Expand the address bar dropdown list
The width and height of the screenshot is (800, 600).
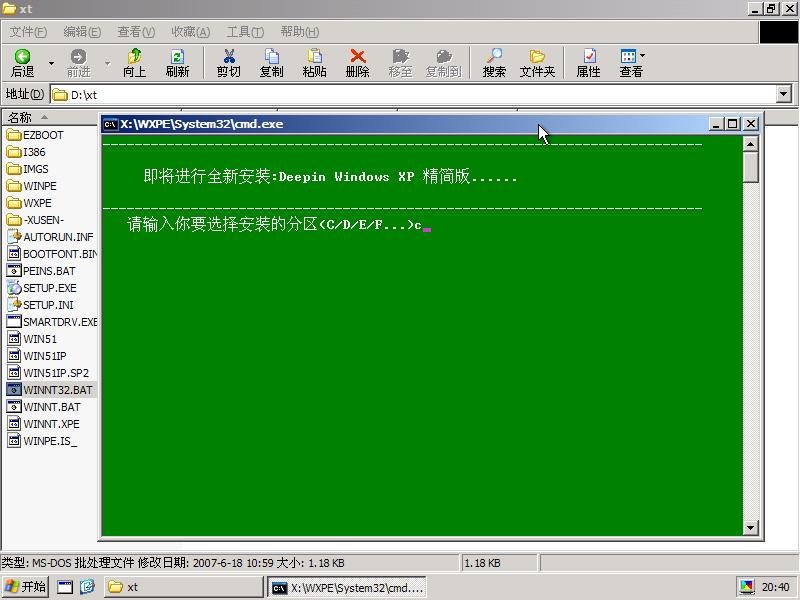784,94
